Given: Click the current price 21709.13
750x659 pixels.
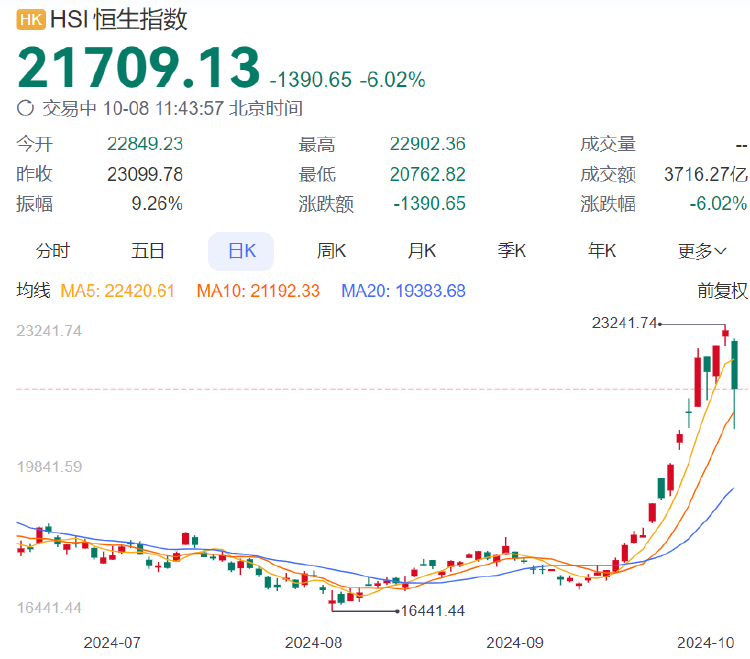Looking at the screenshot, I should [x=139, y=67].
